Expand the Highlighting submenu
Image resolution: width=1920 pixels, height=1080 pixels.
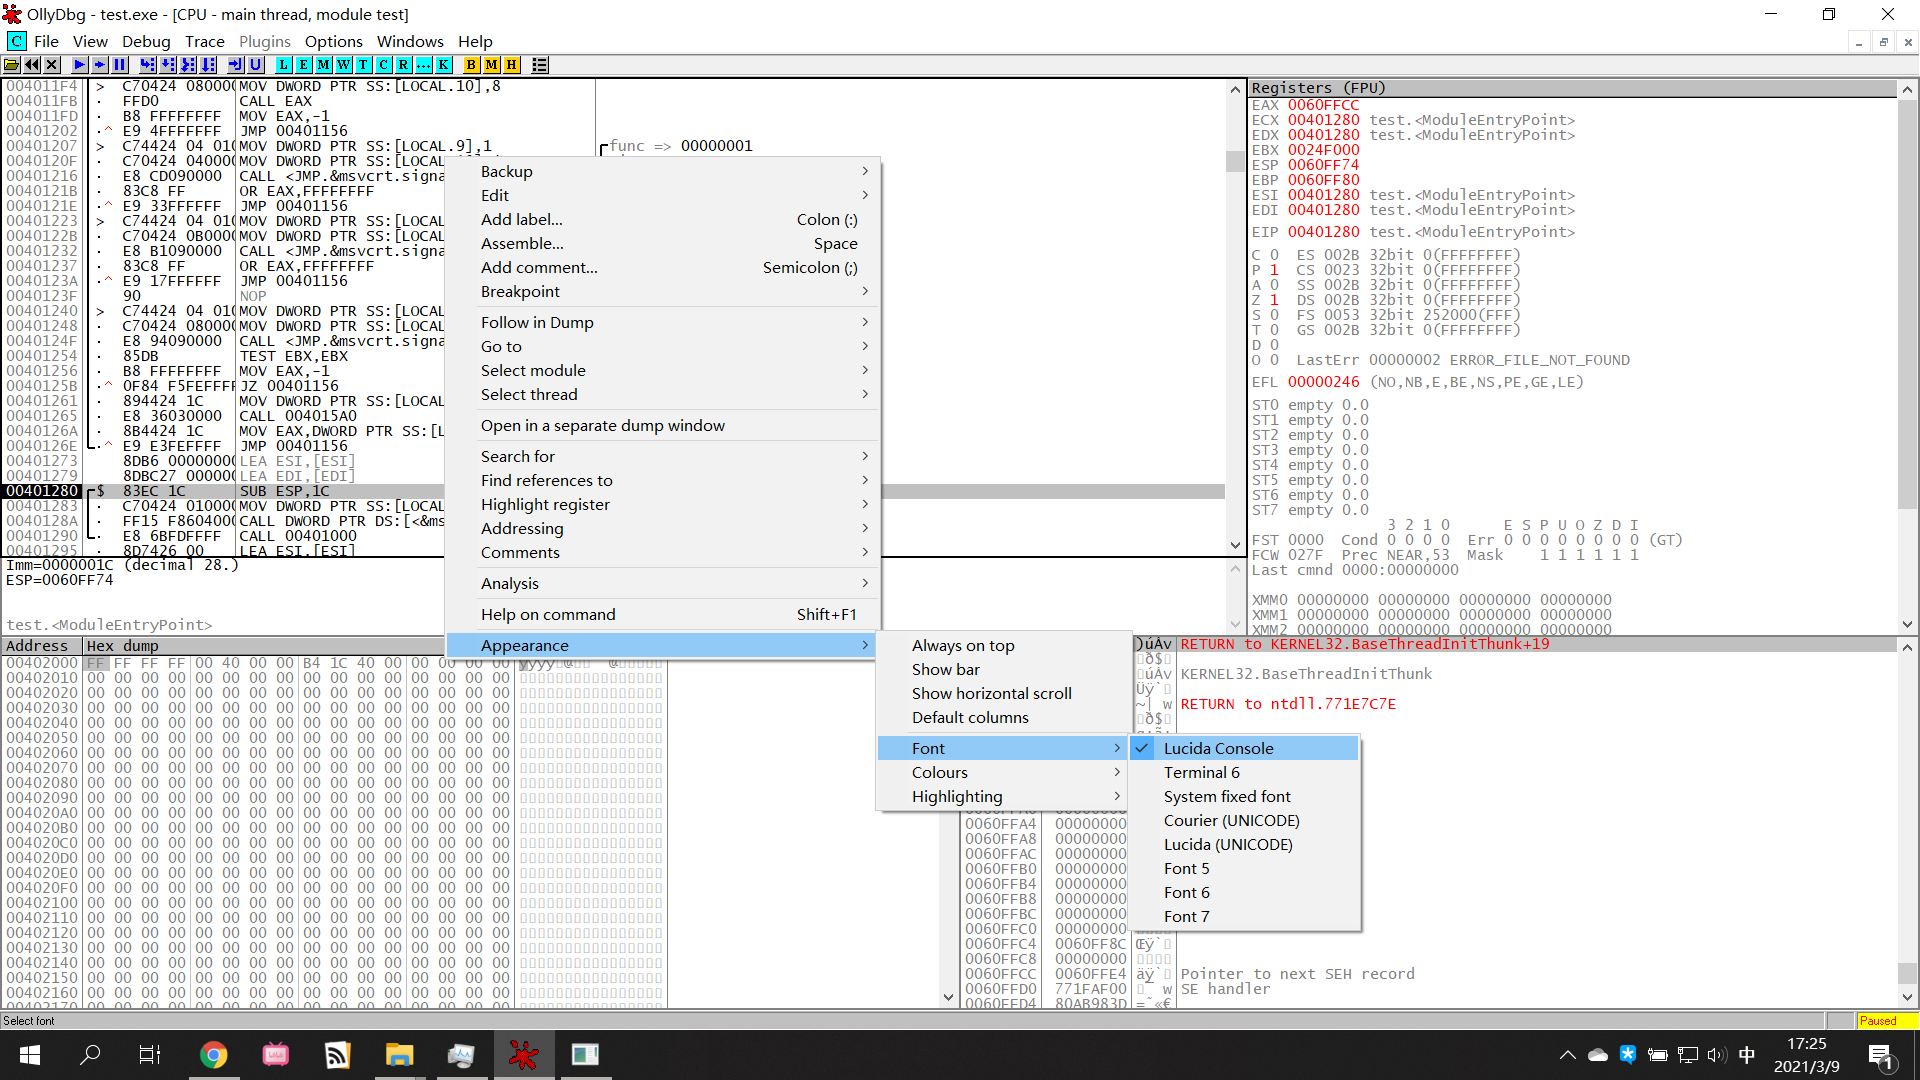pos(956,797)
